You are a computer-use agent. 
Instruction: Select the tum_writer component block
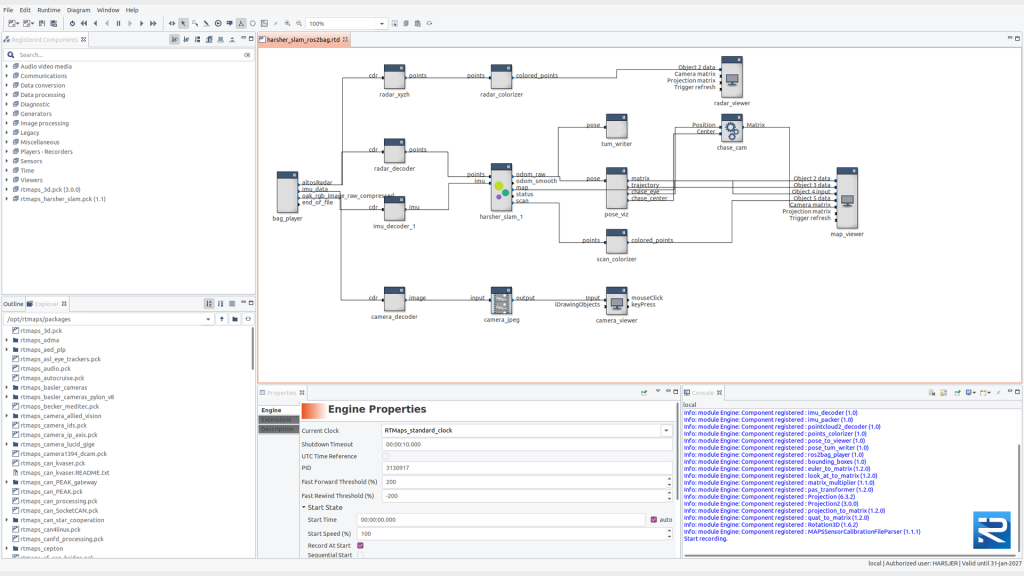[616, 126]
